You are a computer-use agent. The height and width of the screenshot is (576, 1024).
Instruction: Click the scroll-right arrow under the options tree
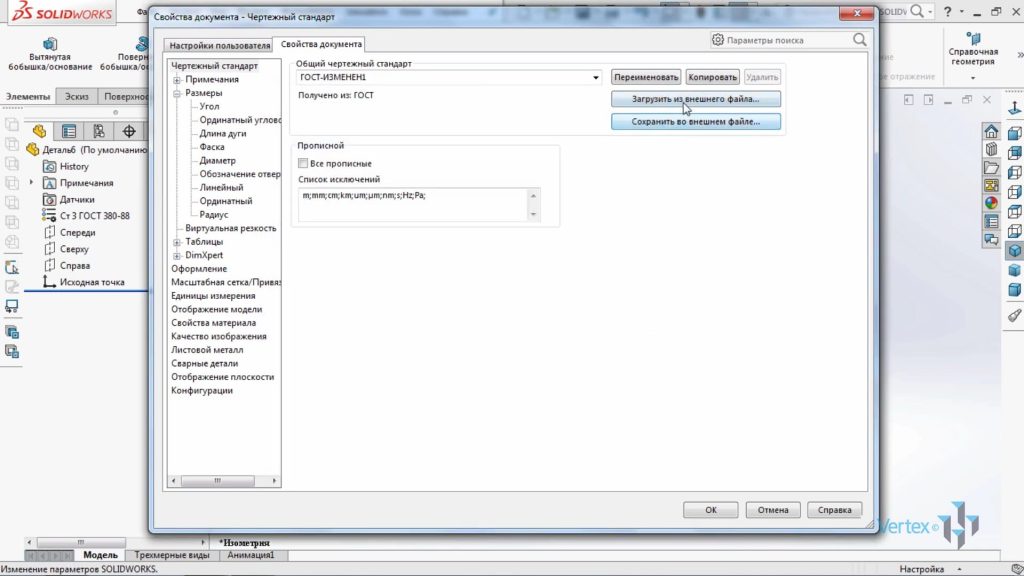coord(274,481)
